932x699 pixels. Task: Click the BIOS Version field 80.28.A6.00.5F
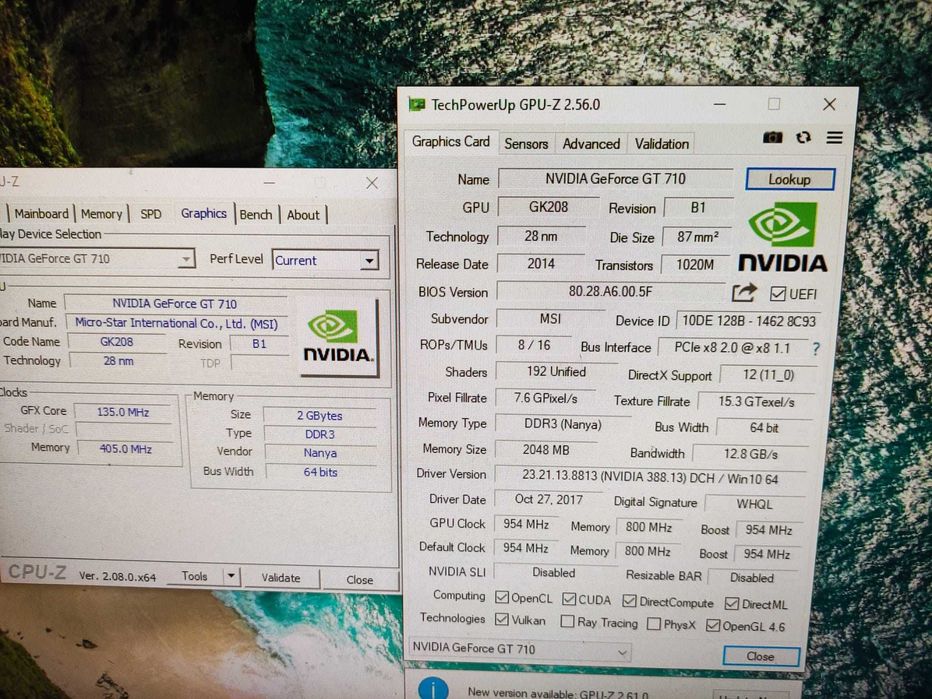click(610, 292)
